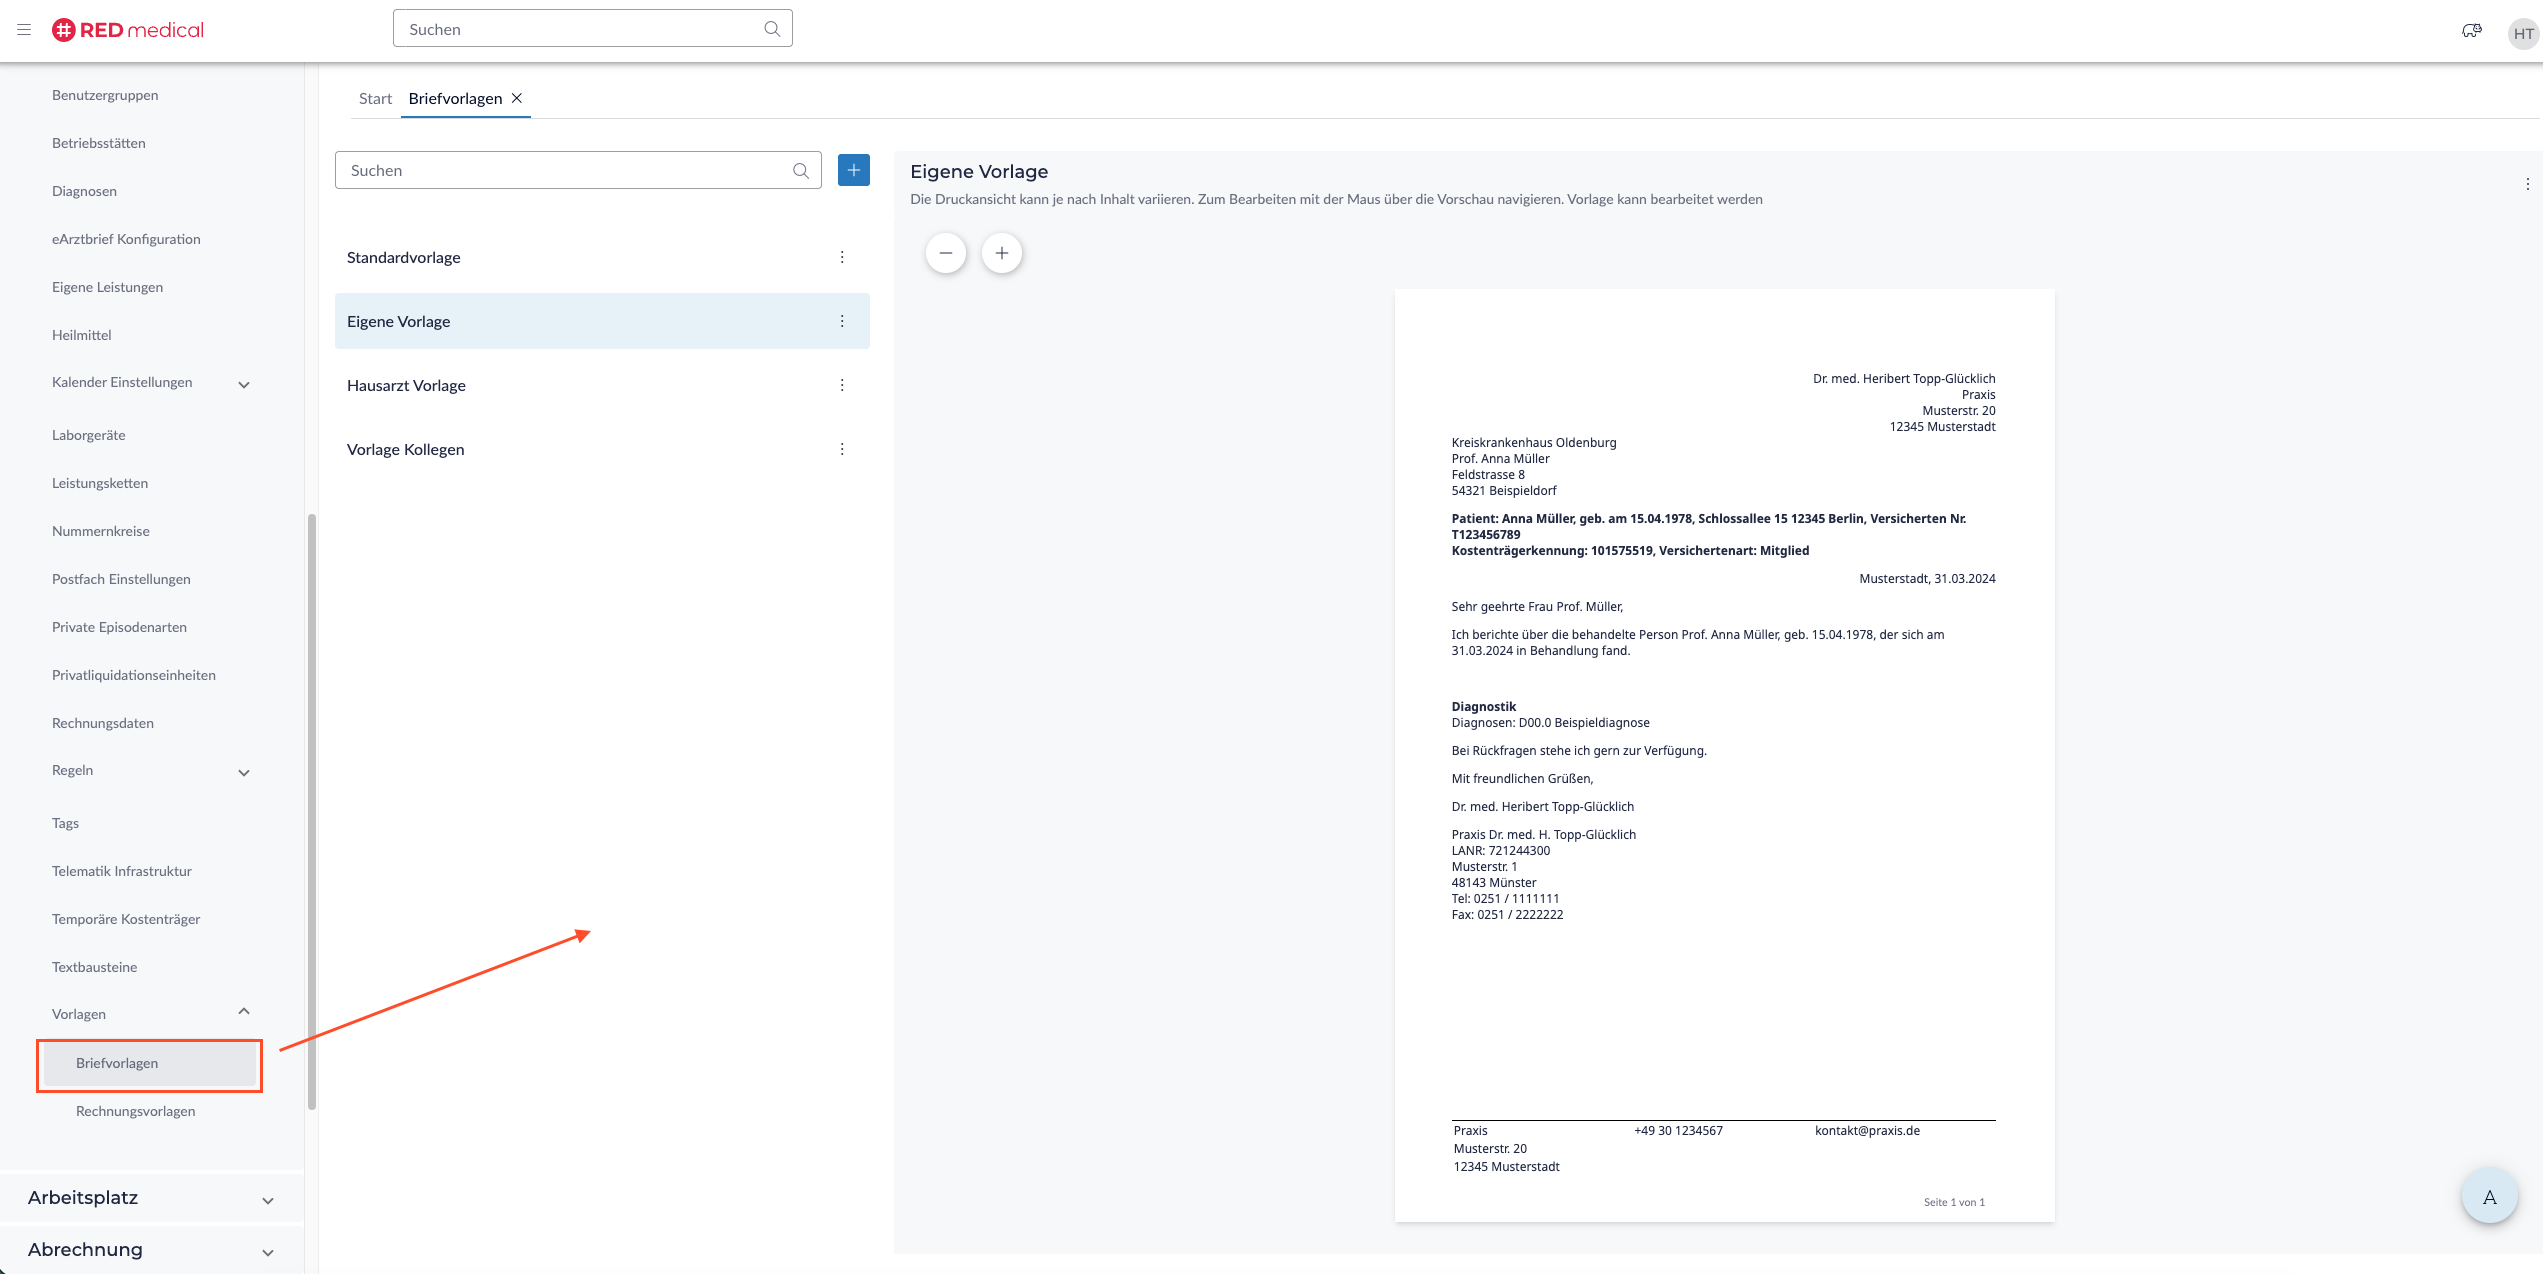Open the hamburger menu icon

point(24,30)
